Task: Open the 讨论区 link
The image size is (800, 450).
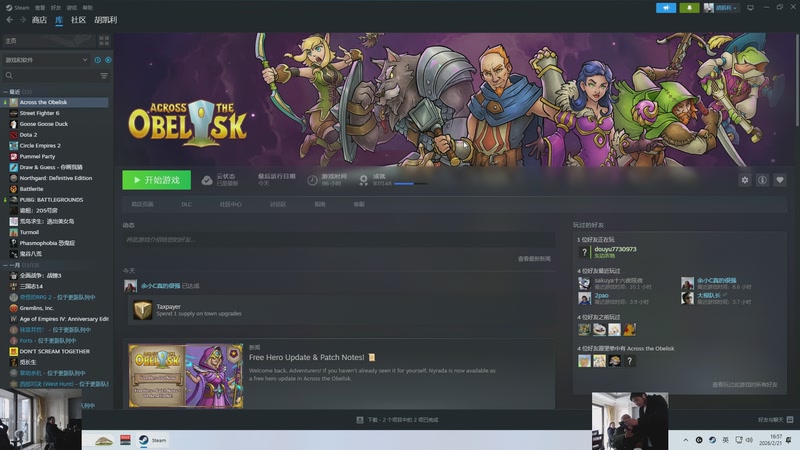Action: click(x=278, y=204)
